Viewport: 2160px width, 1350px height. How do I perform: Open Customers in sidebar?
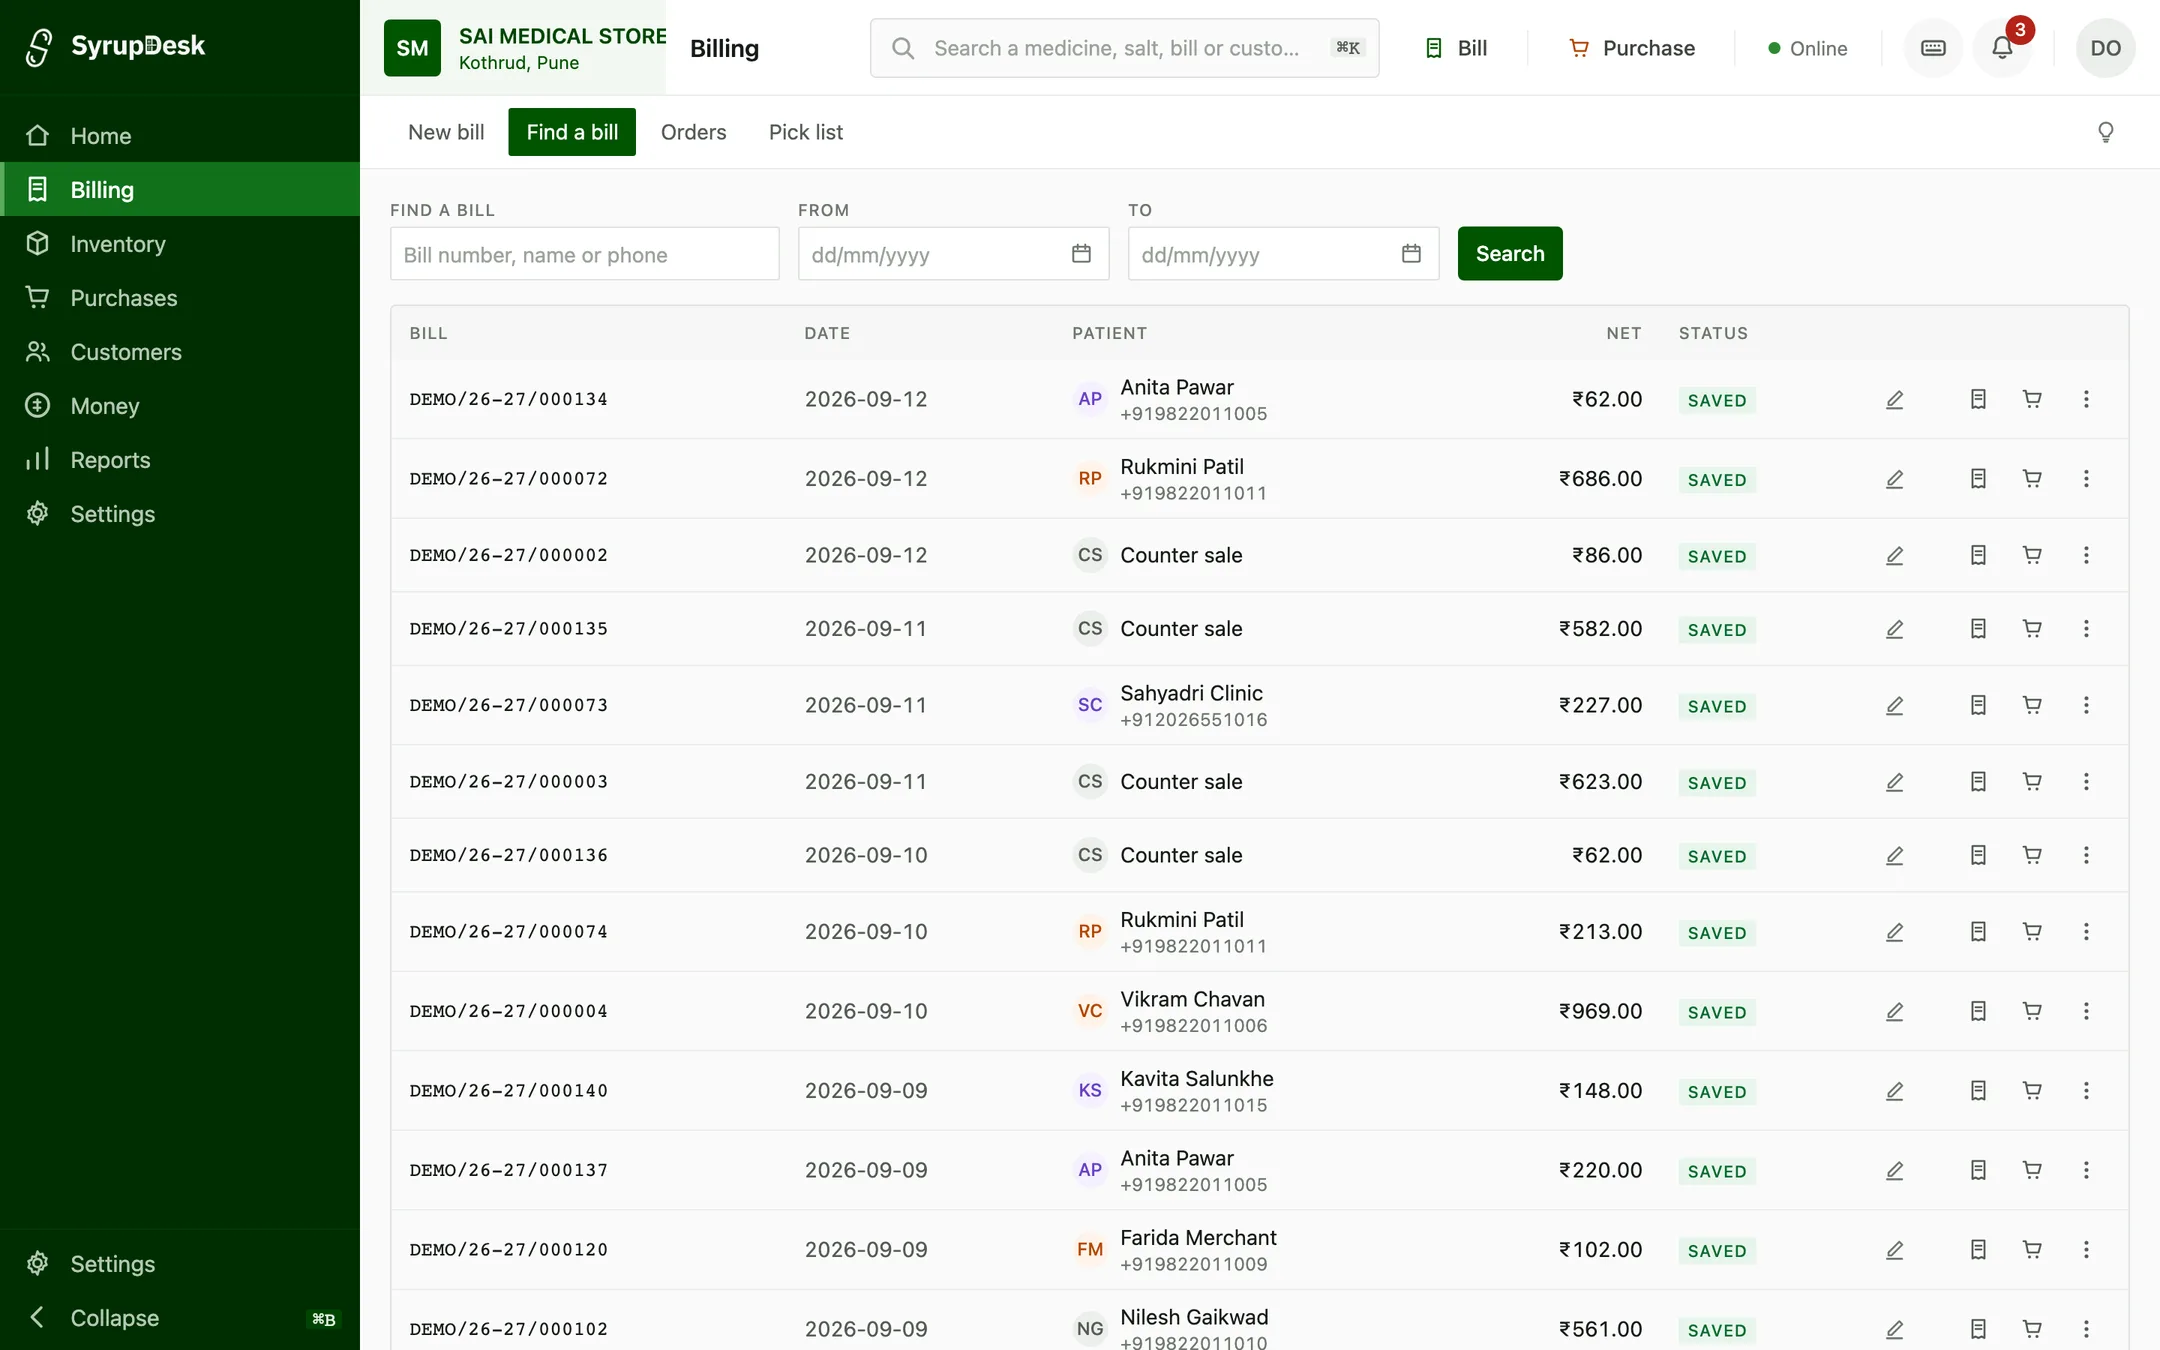(x=180, y=352)
